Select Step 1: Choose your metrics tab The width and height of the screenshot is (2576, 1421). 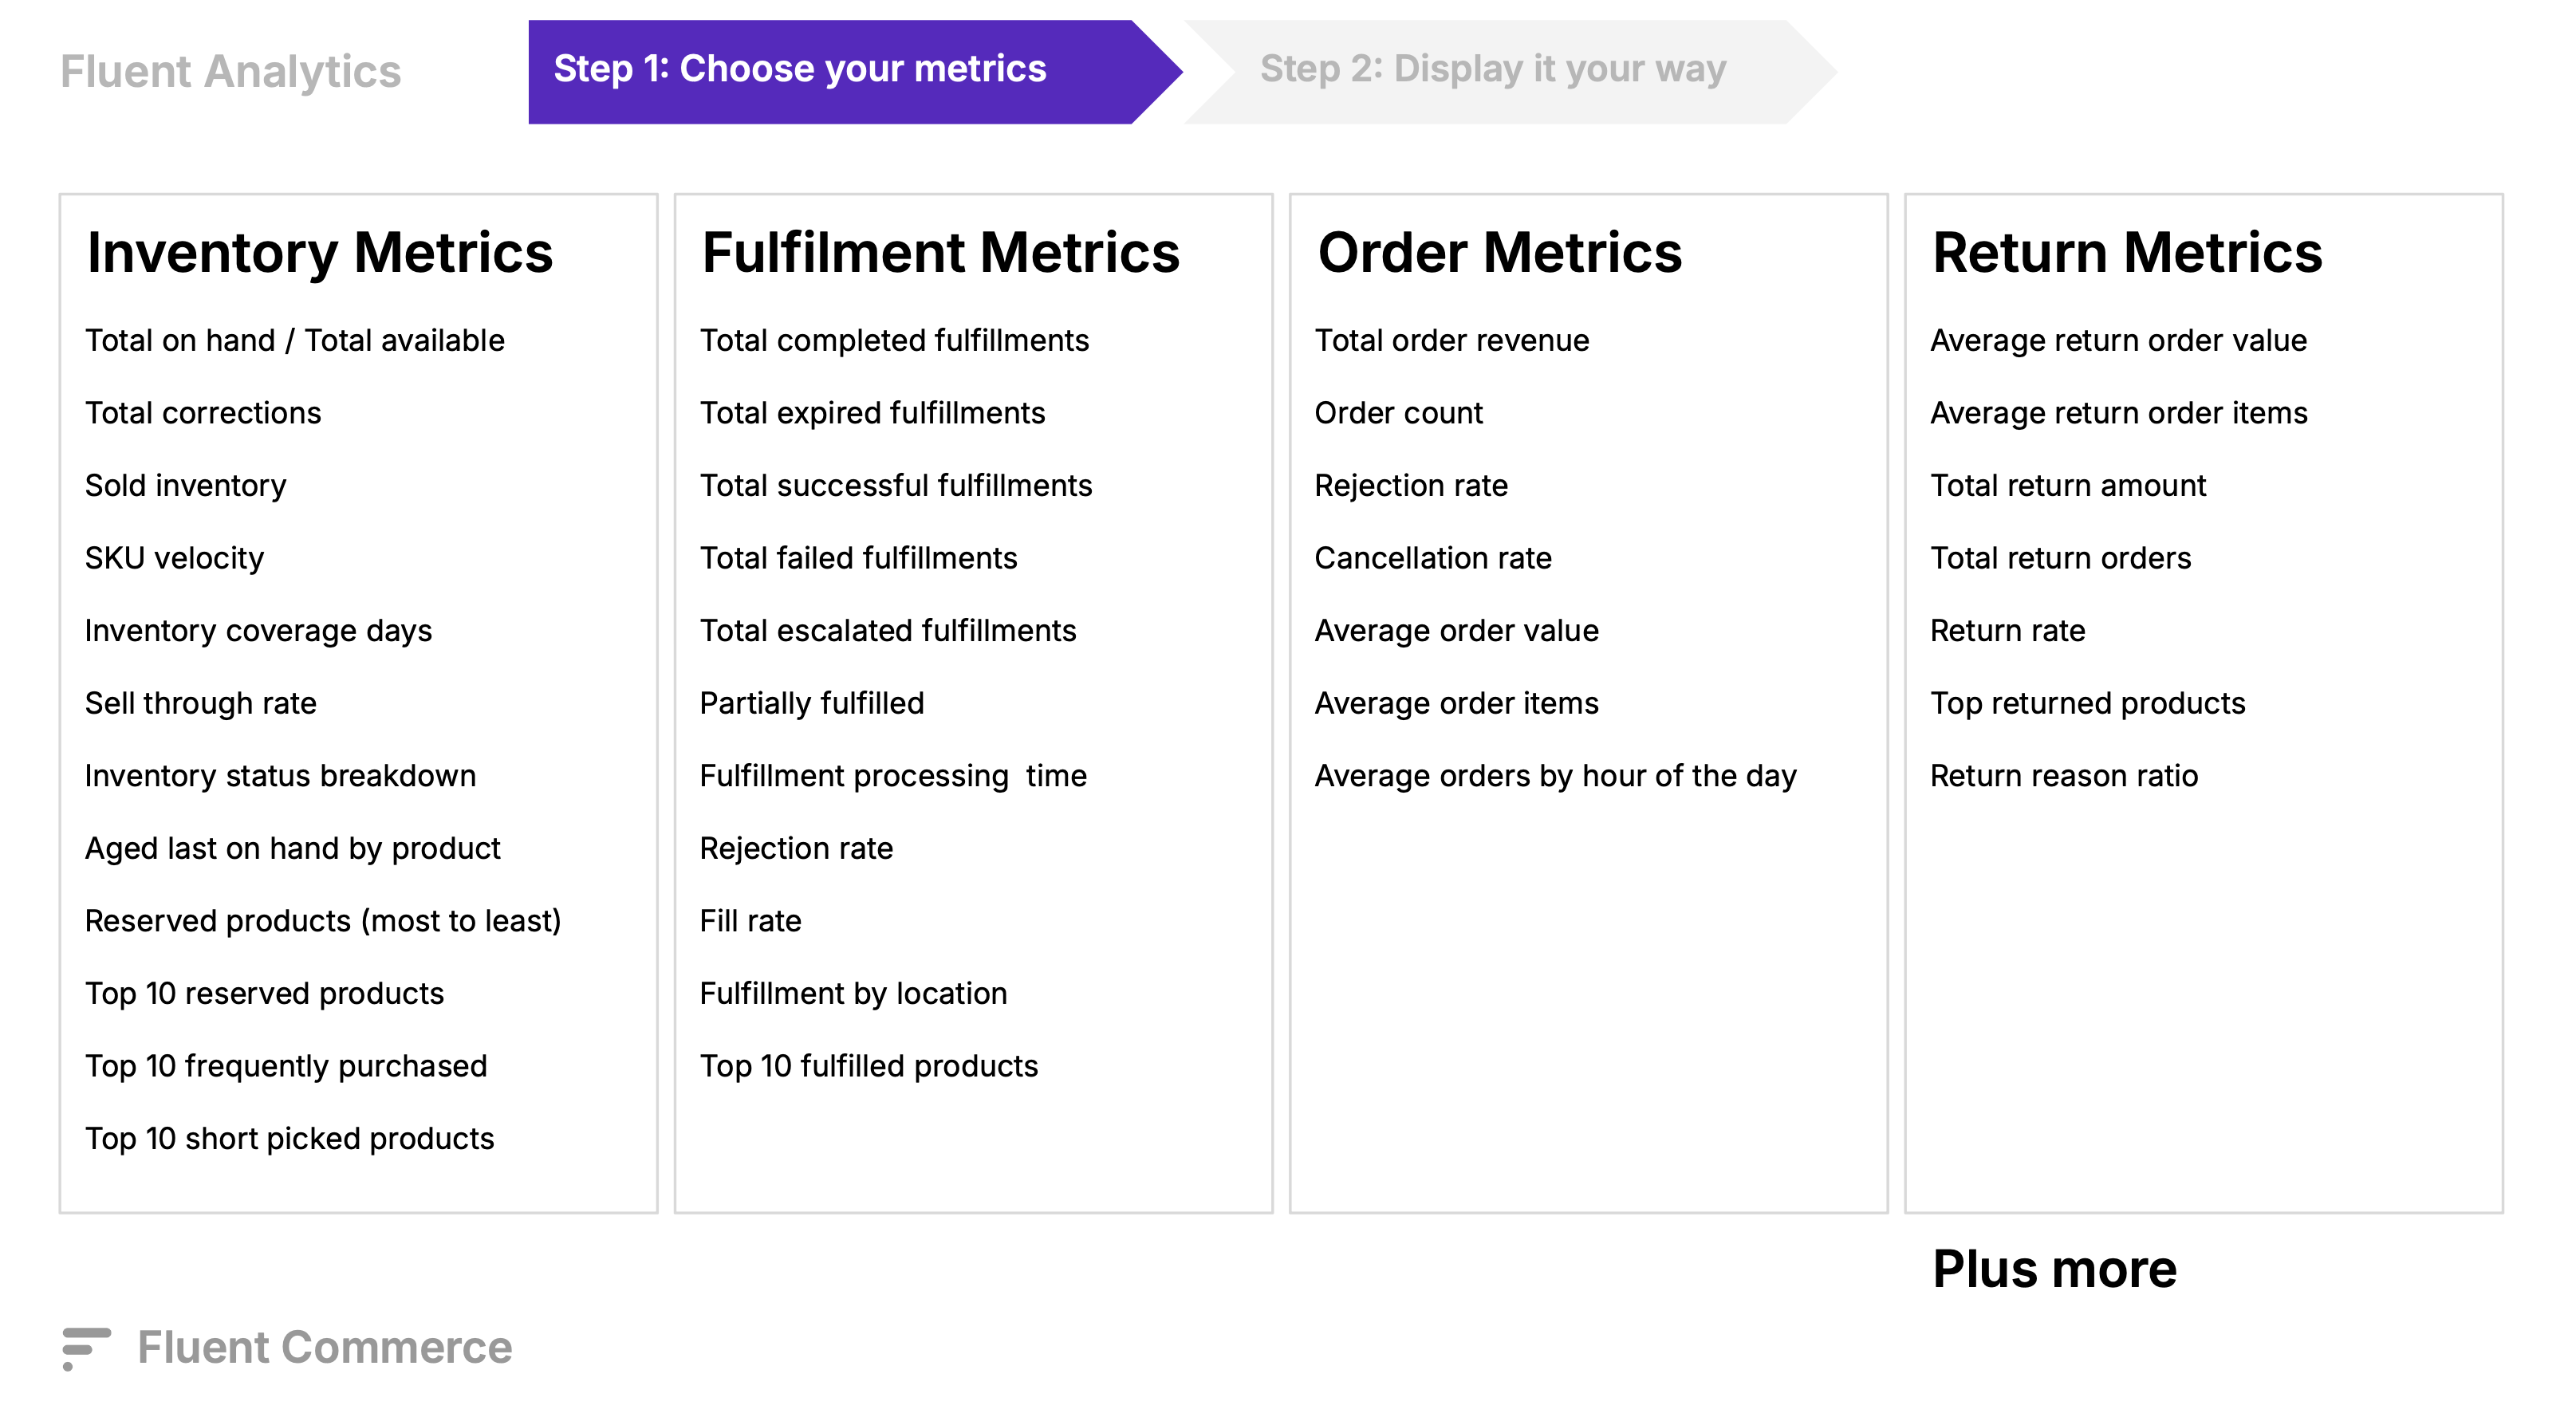click(x=800, y=70)
